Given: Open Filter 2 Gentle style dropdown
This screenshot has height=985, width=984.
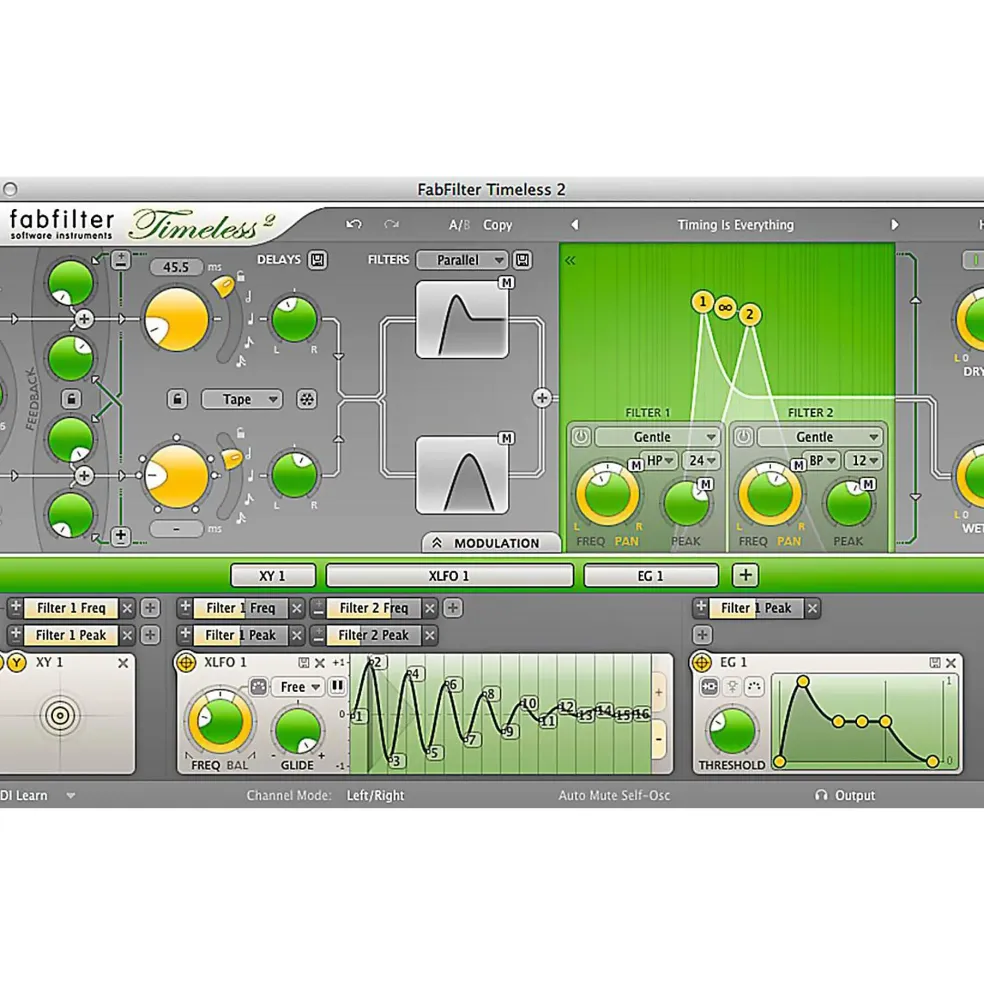Looking at the screenshot, I should (820, 437).
